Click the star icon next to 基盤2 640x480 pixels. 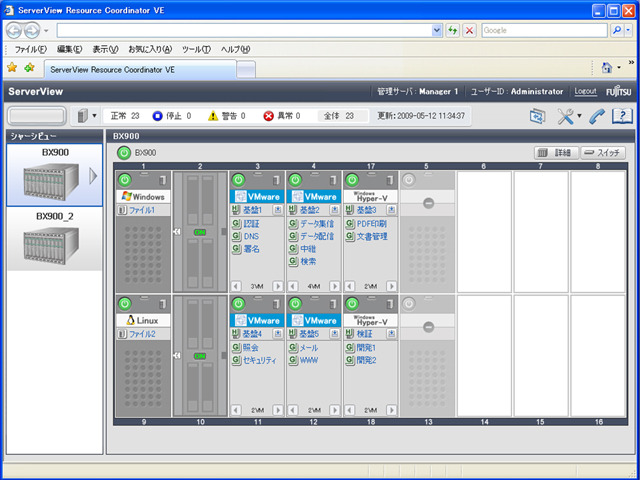pyautogui.click(x=335, y=210)
